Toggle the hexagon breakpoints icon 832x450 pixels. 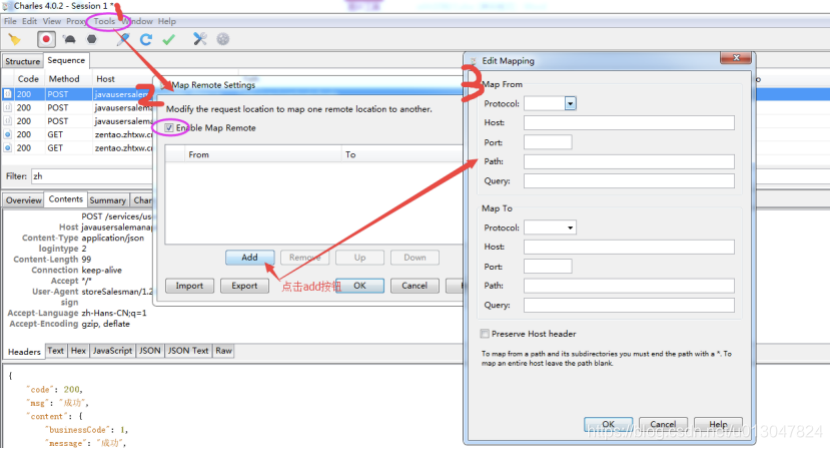point(92,39)
